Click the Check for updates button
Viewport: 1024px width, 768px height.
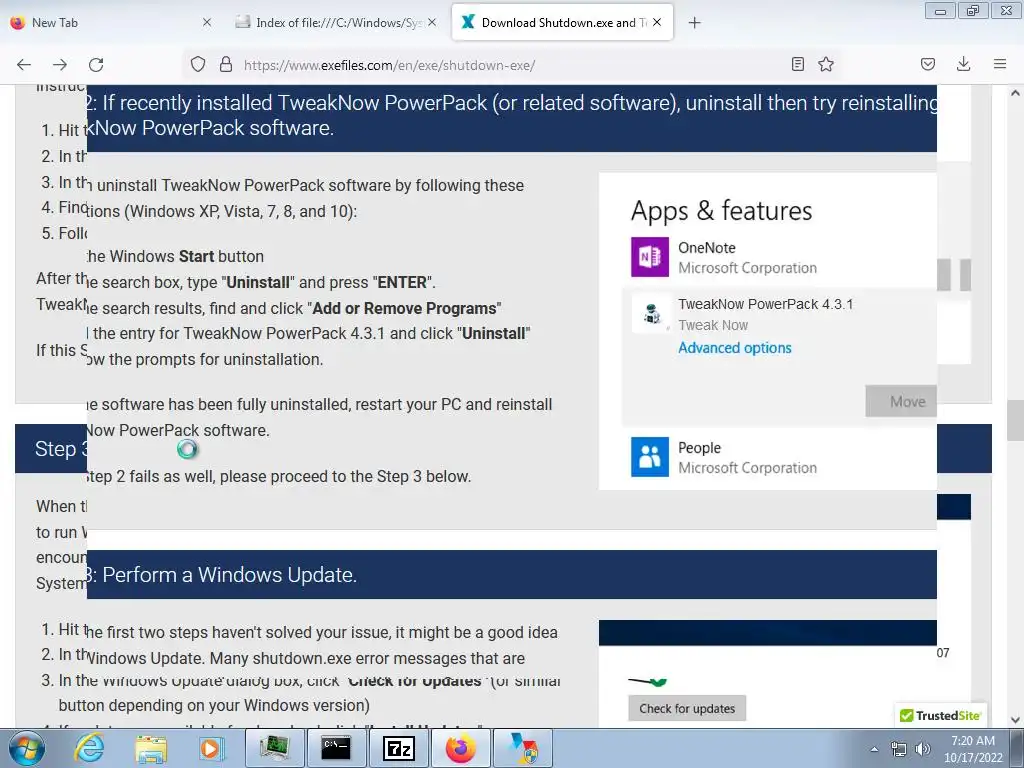687,709
